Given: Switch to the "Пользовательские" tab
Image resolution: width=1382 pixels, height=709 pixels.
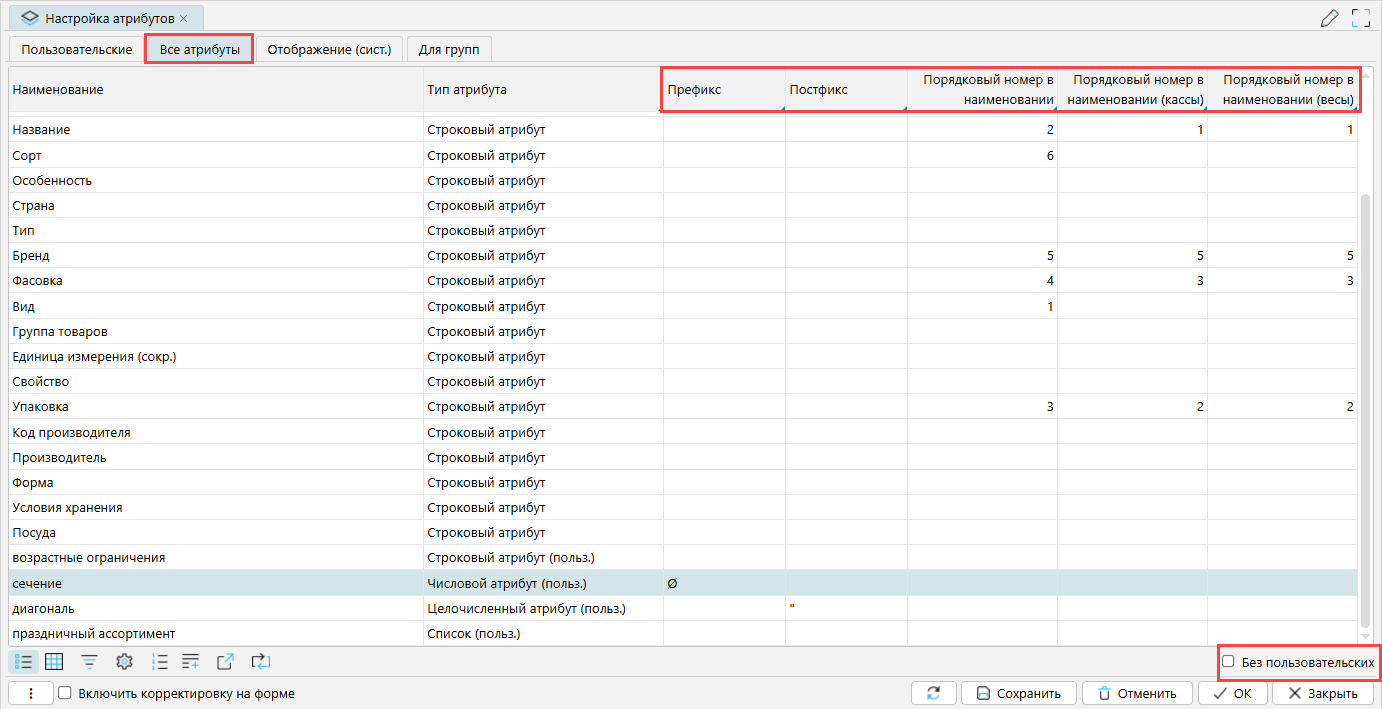Looking at the screenshot, I should (x=77, y=50).
